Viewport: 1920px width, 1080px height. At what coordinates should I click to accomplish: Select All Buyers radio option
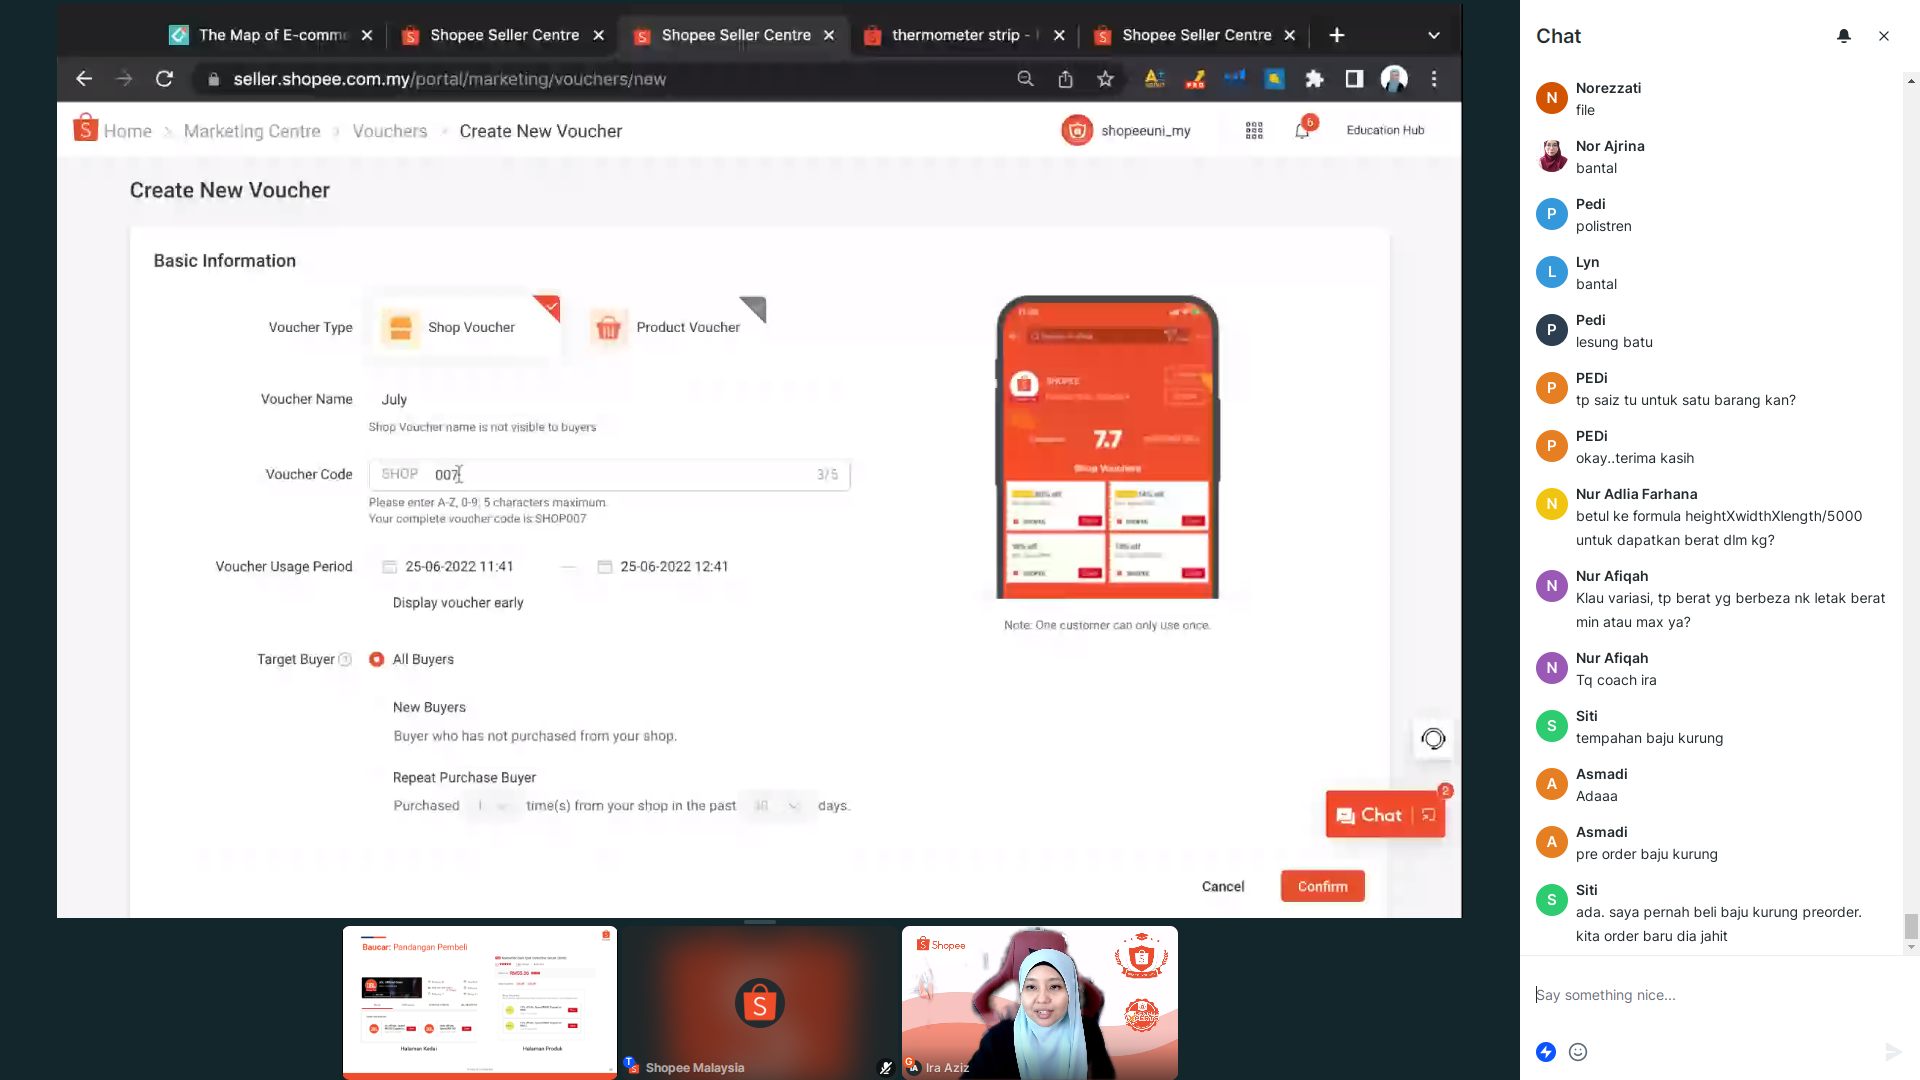tap(377, 659)
